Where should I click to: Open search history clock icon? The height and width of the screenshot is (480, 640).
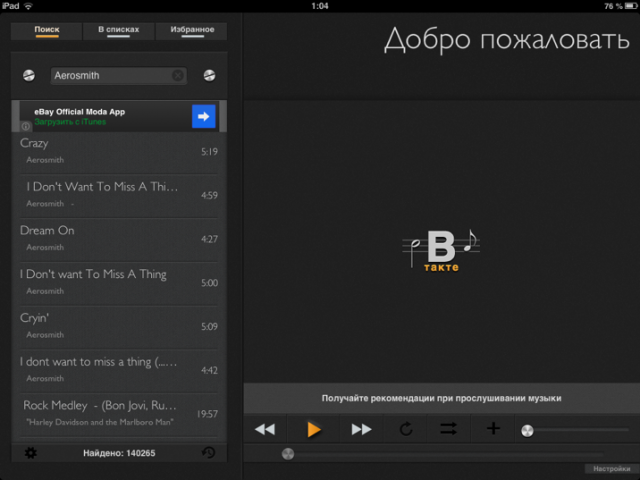coord(208,453)
